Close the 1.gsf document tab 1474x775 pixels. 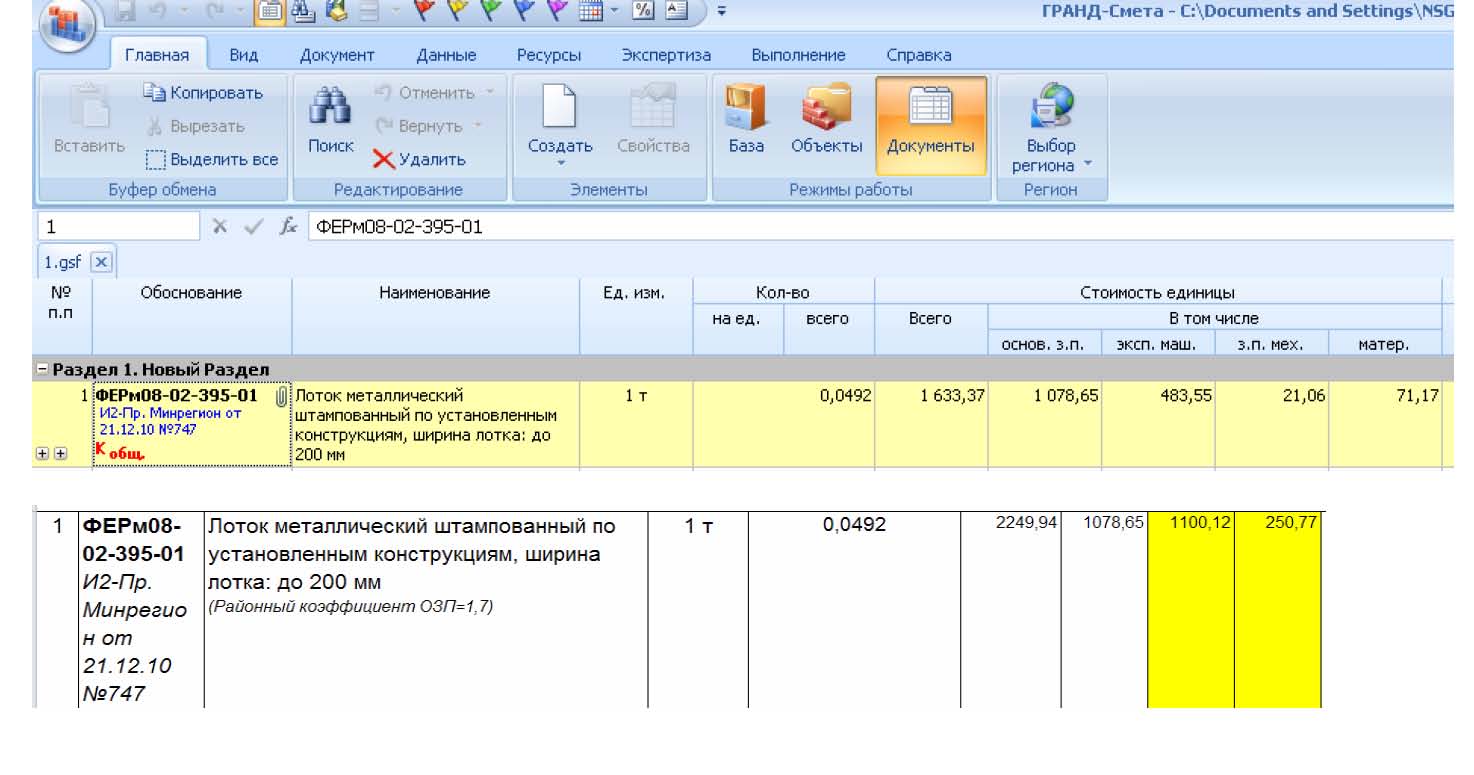[101, 262]
